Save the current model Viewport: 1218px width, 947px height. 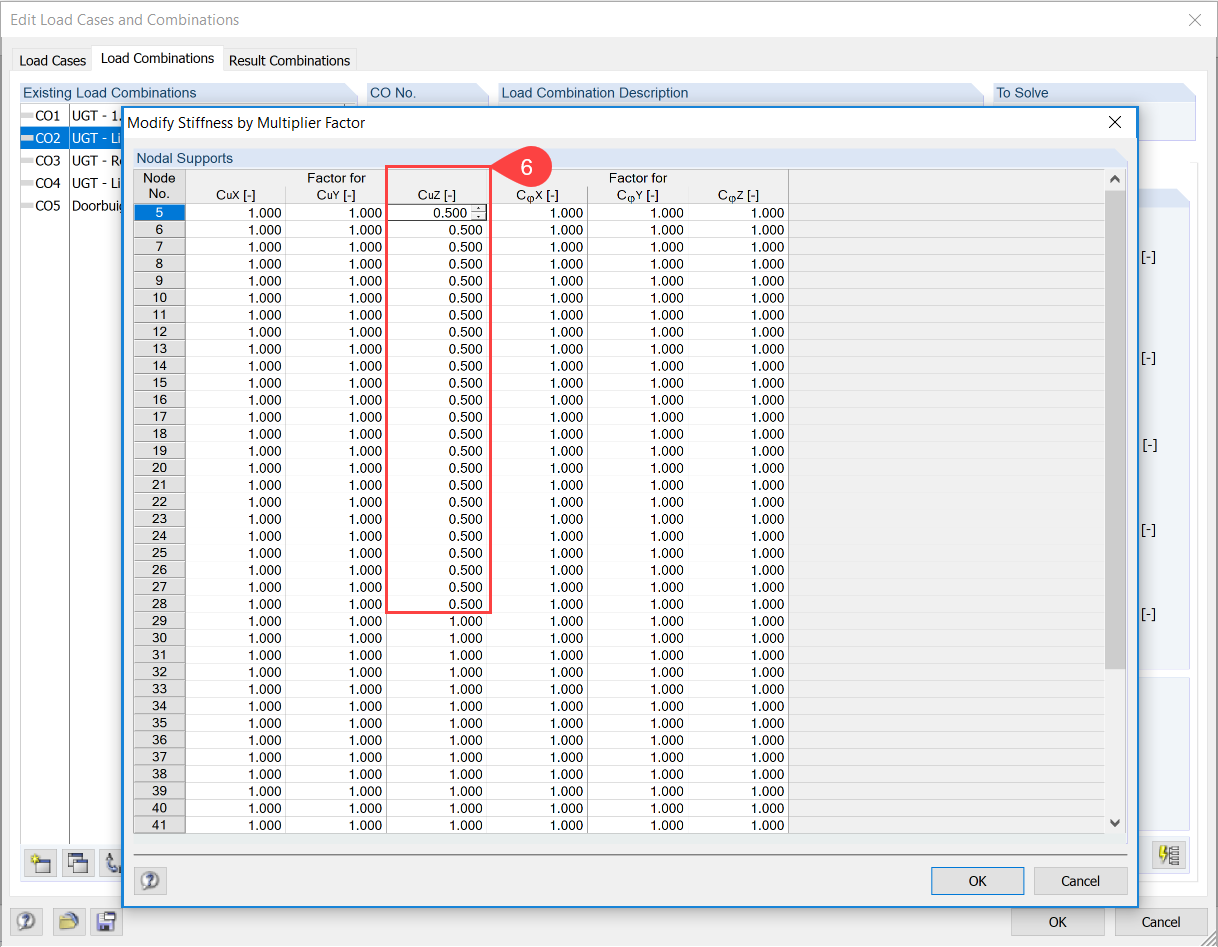click(106, 922)
